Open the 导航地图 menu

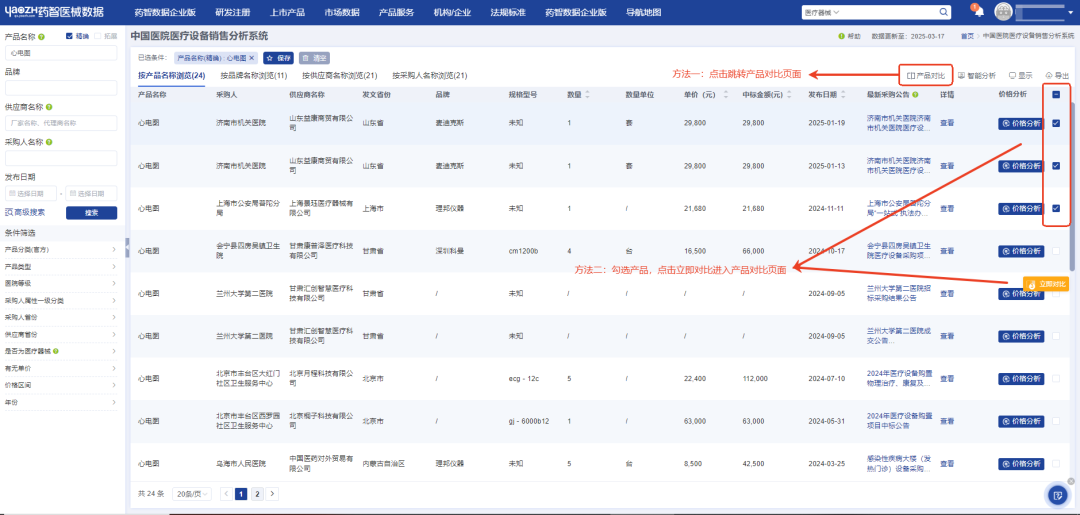coord(643,12)
